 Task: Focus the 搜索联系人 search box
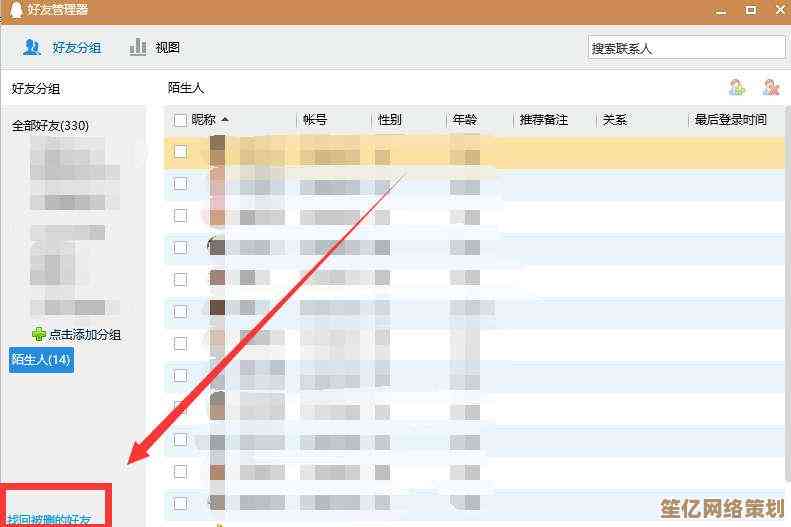tap(685, 48)
